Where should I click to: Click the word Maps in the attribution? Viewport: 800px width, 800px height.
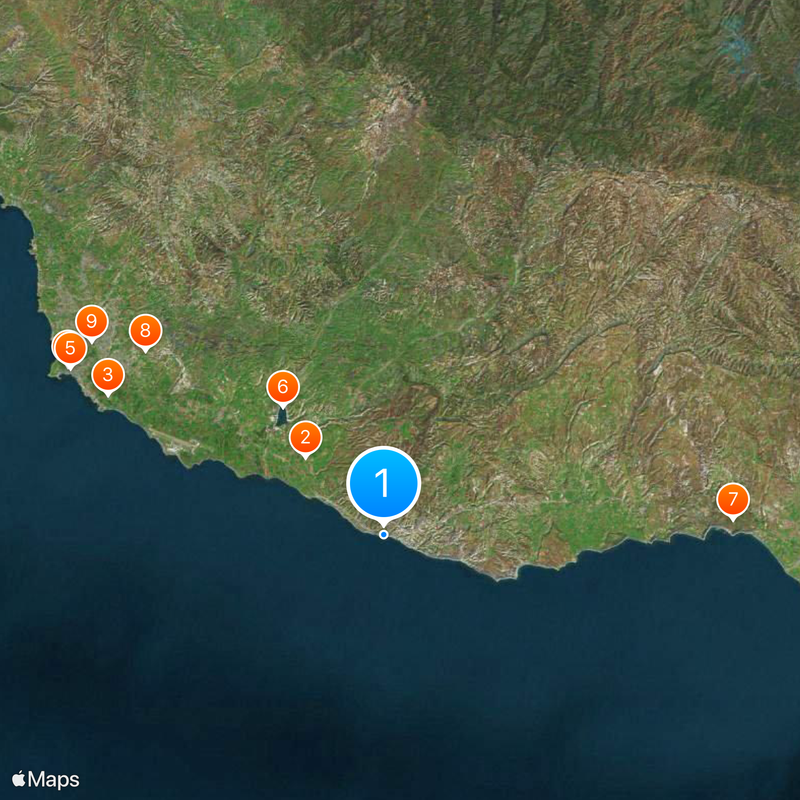tap(54, 780)
